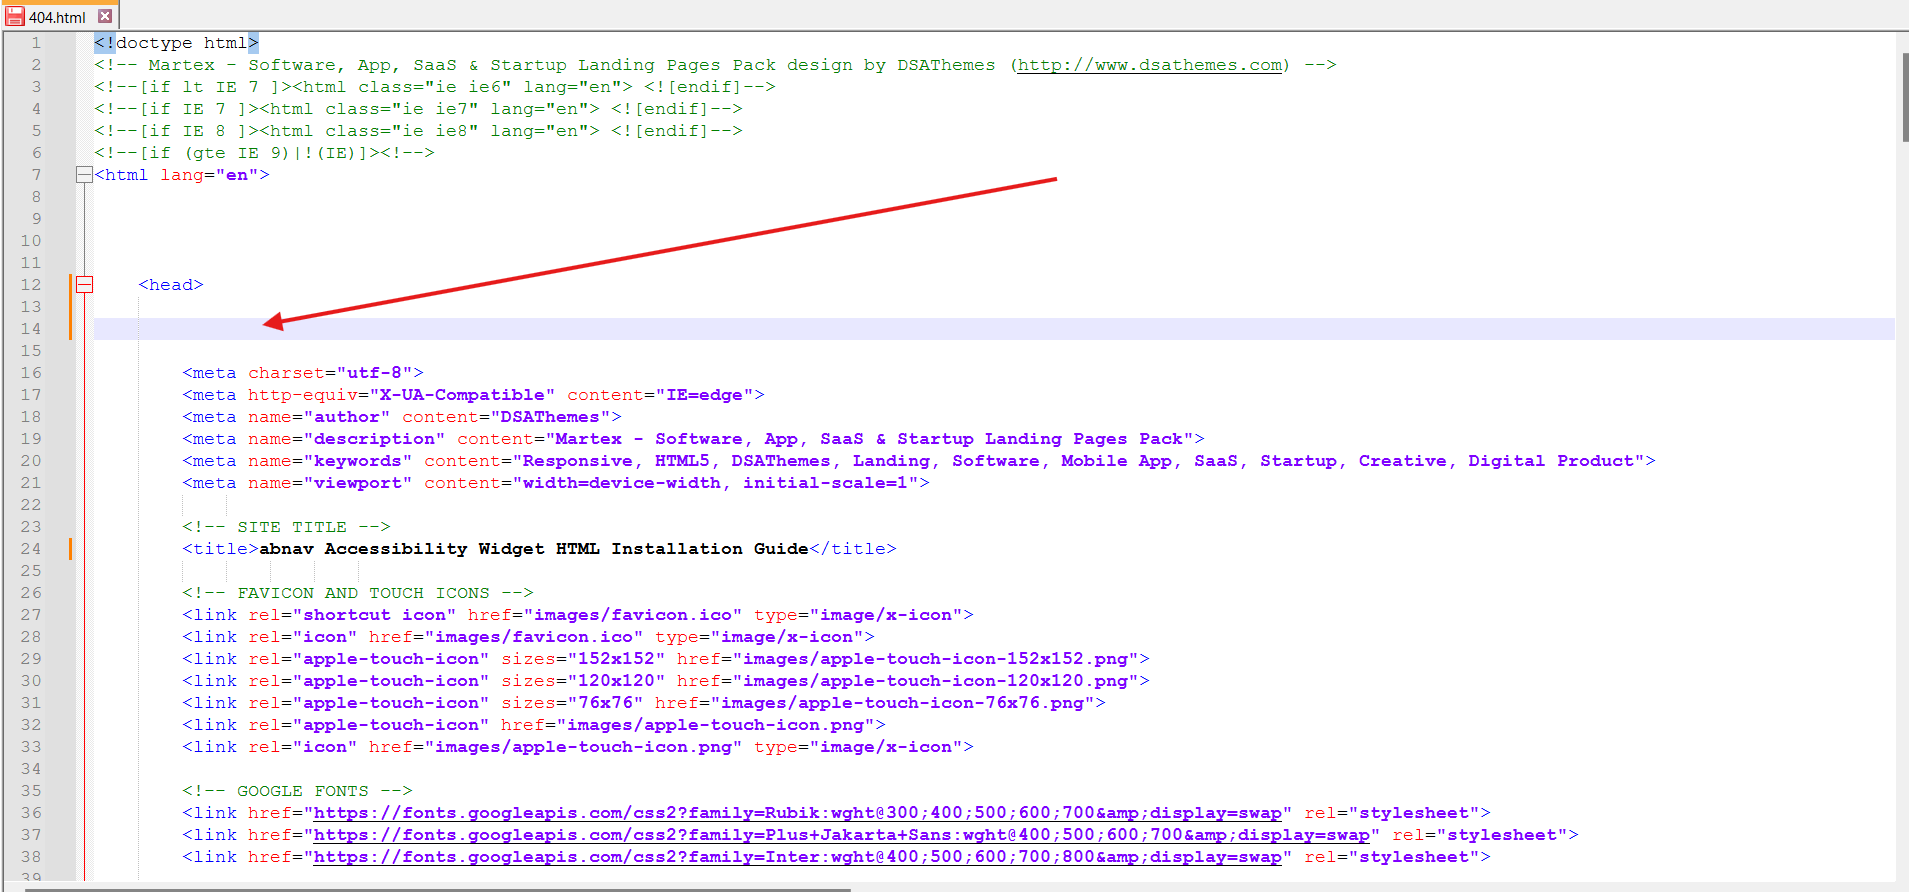Close the 404.html tab

[x=105, y=16]
